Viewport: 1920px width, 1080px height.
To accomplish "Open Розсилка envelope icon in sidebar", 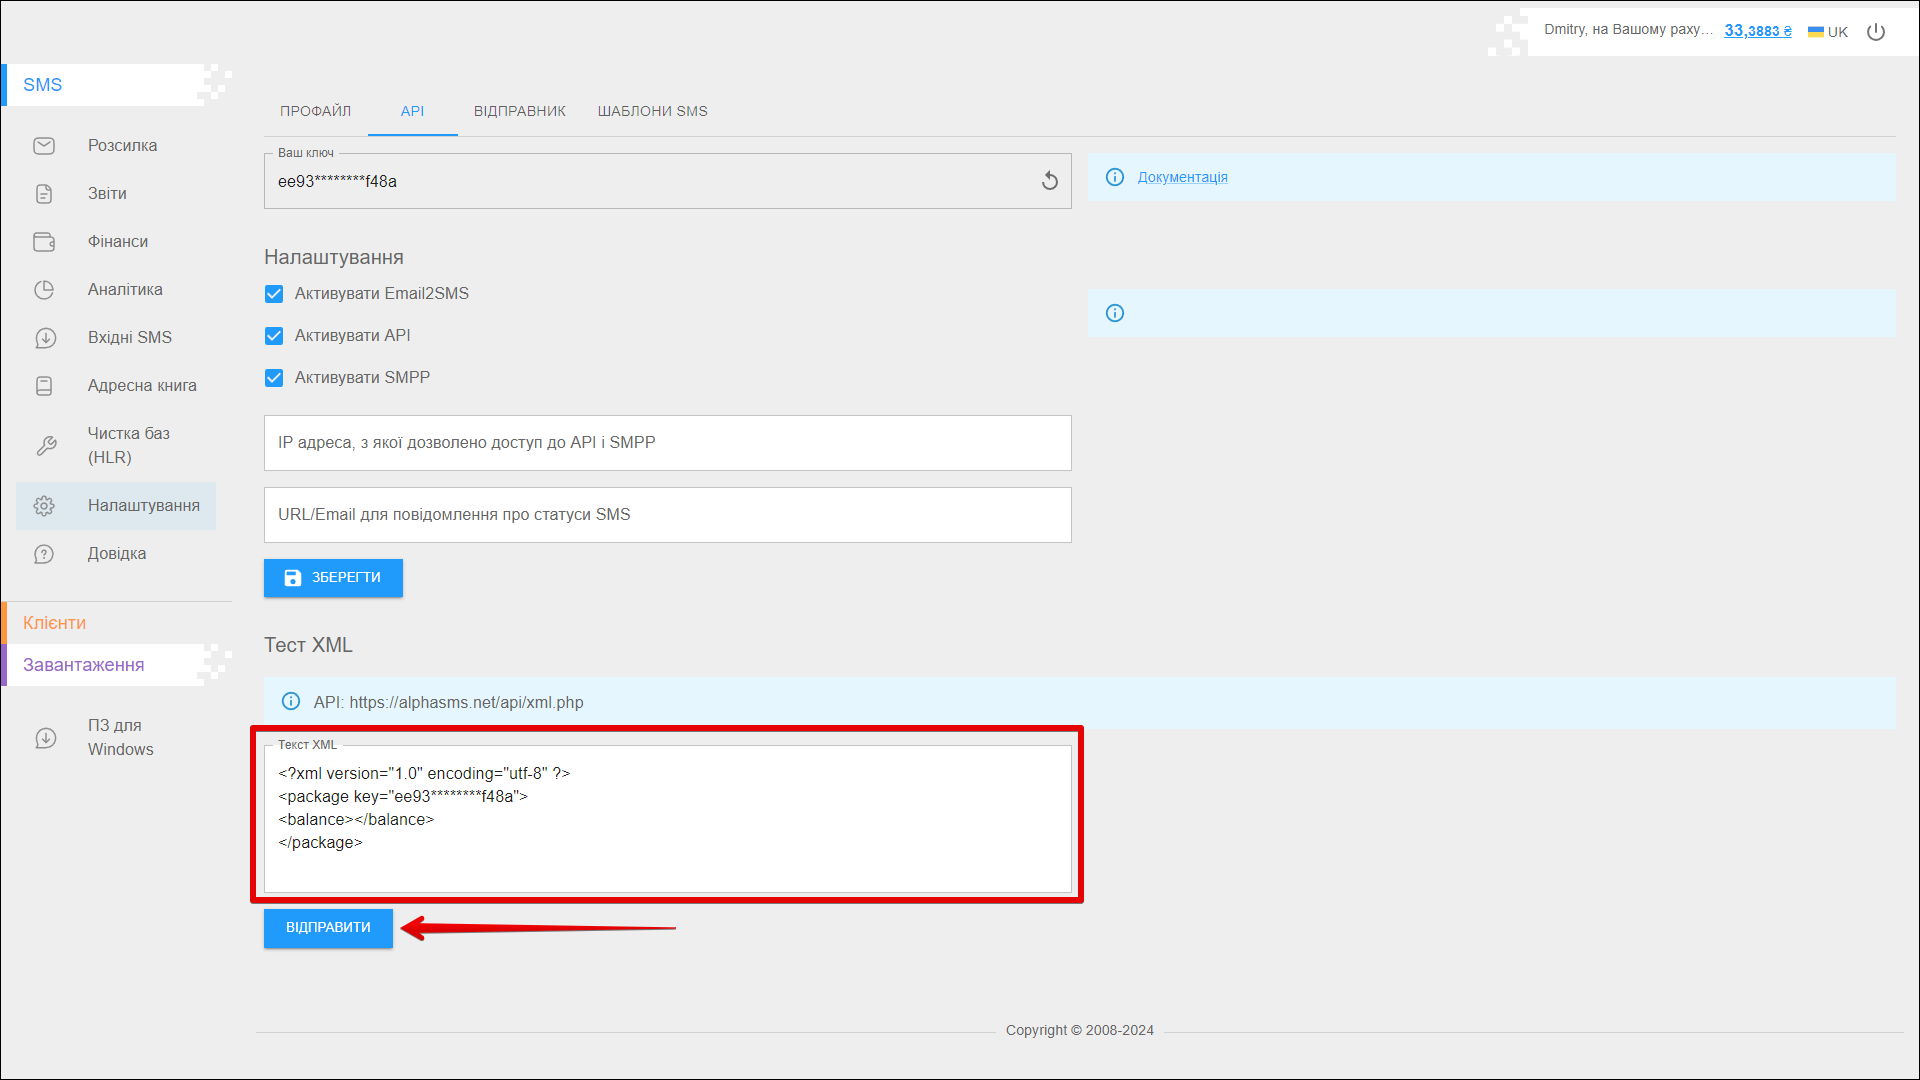I will click(44, 146).
